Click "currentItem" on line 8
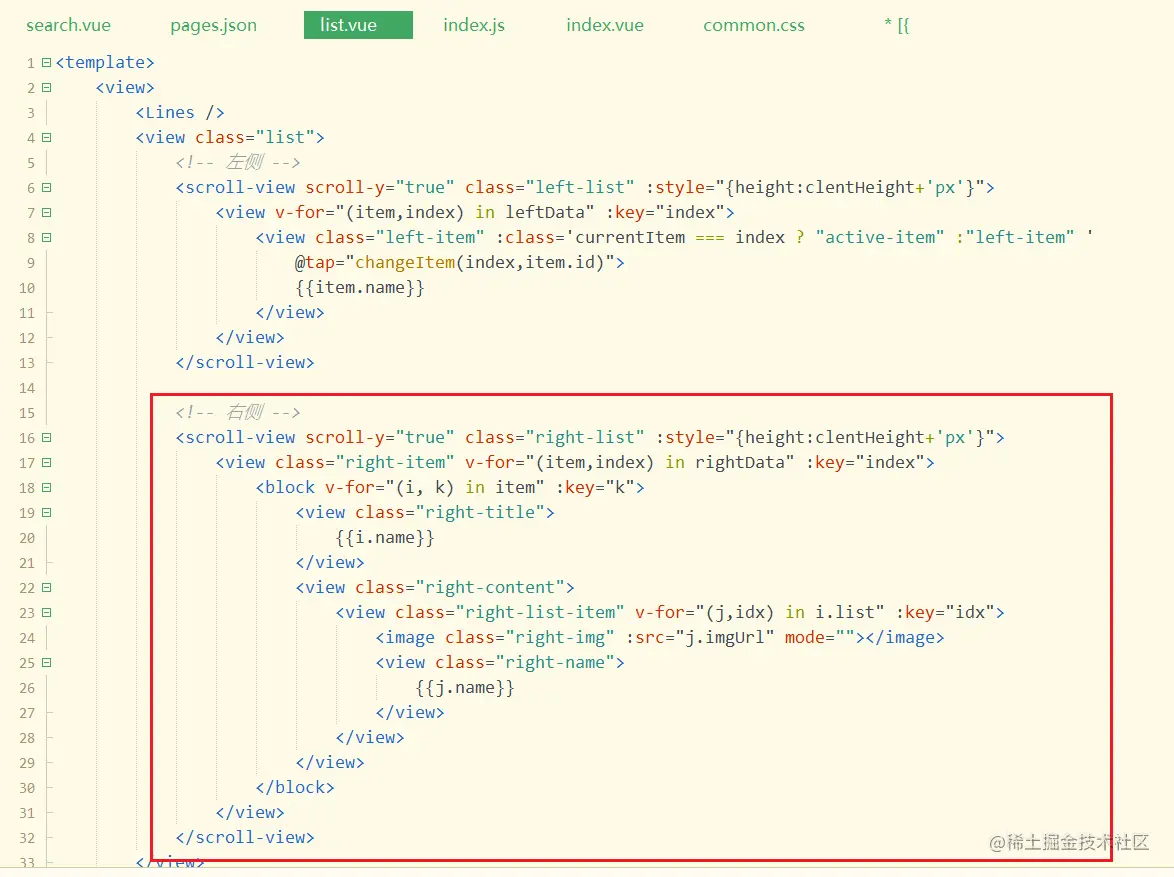The image size is (1174, 877). coord(630,237)
